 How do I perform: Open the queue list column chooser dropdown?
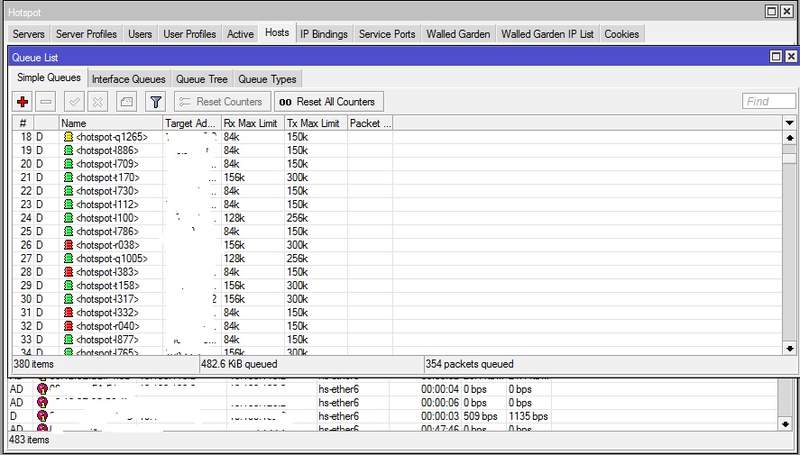click(x=789, y=123)
